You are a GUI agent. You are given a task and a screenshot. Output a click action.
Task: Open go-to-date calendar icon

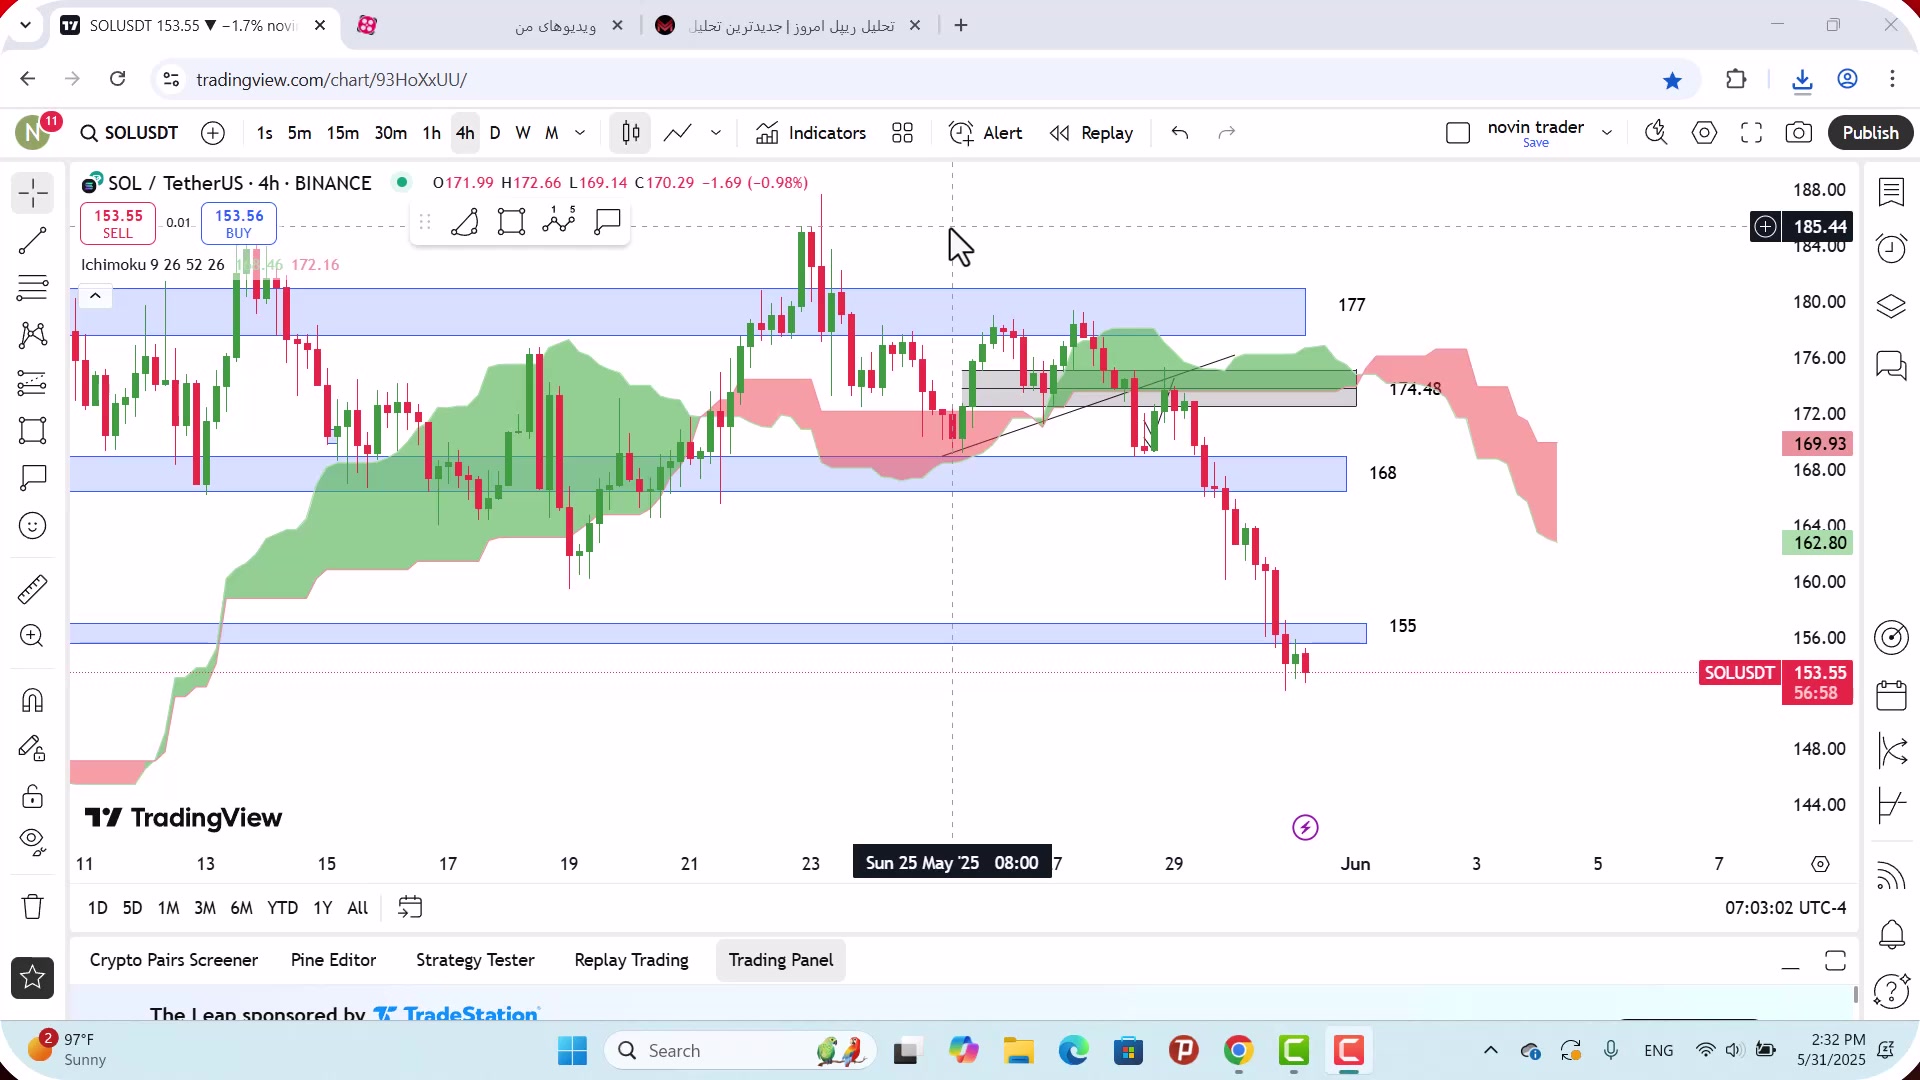tap(410, 907)
